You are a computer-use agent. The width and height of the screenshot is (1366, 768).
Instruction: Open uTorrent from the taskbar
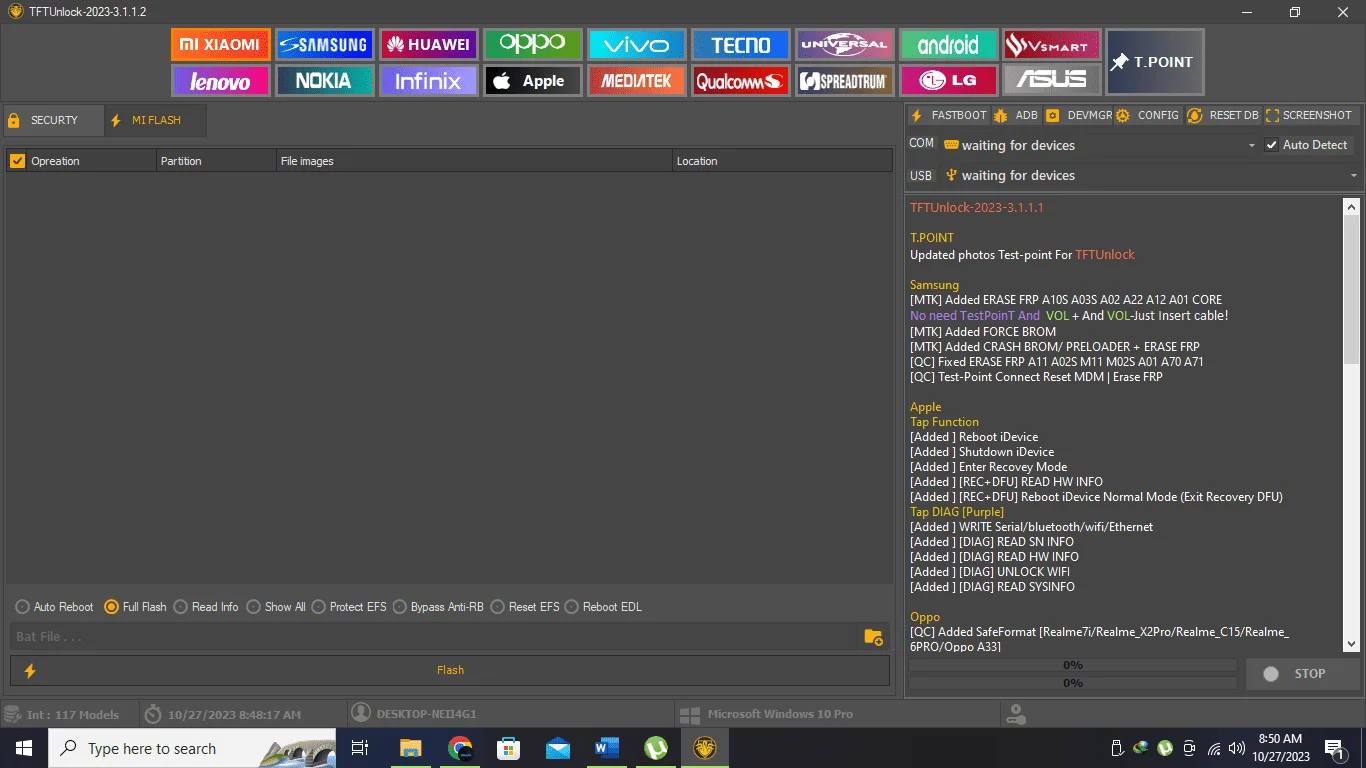point(656,748)
